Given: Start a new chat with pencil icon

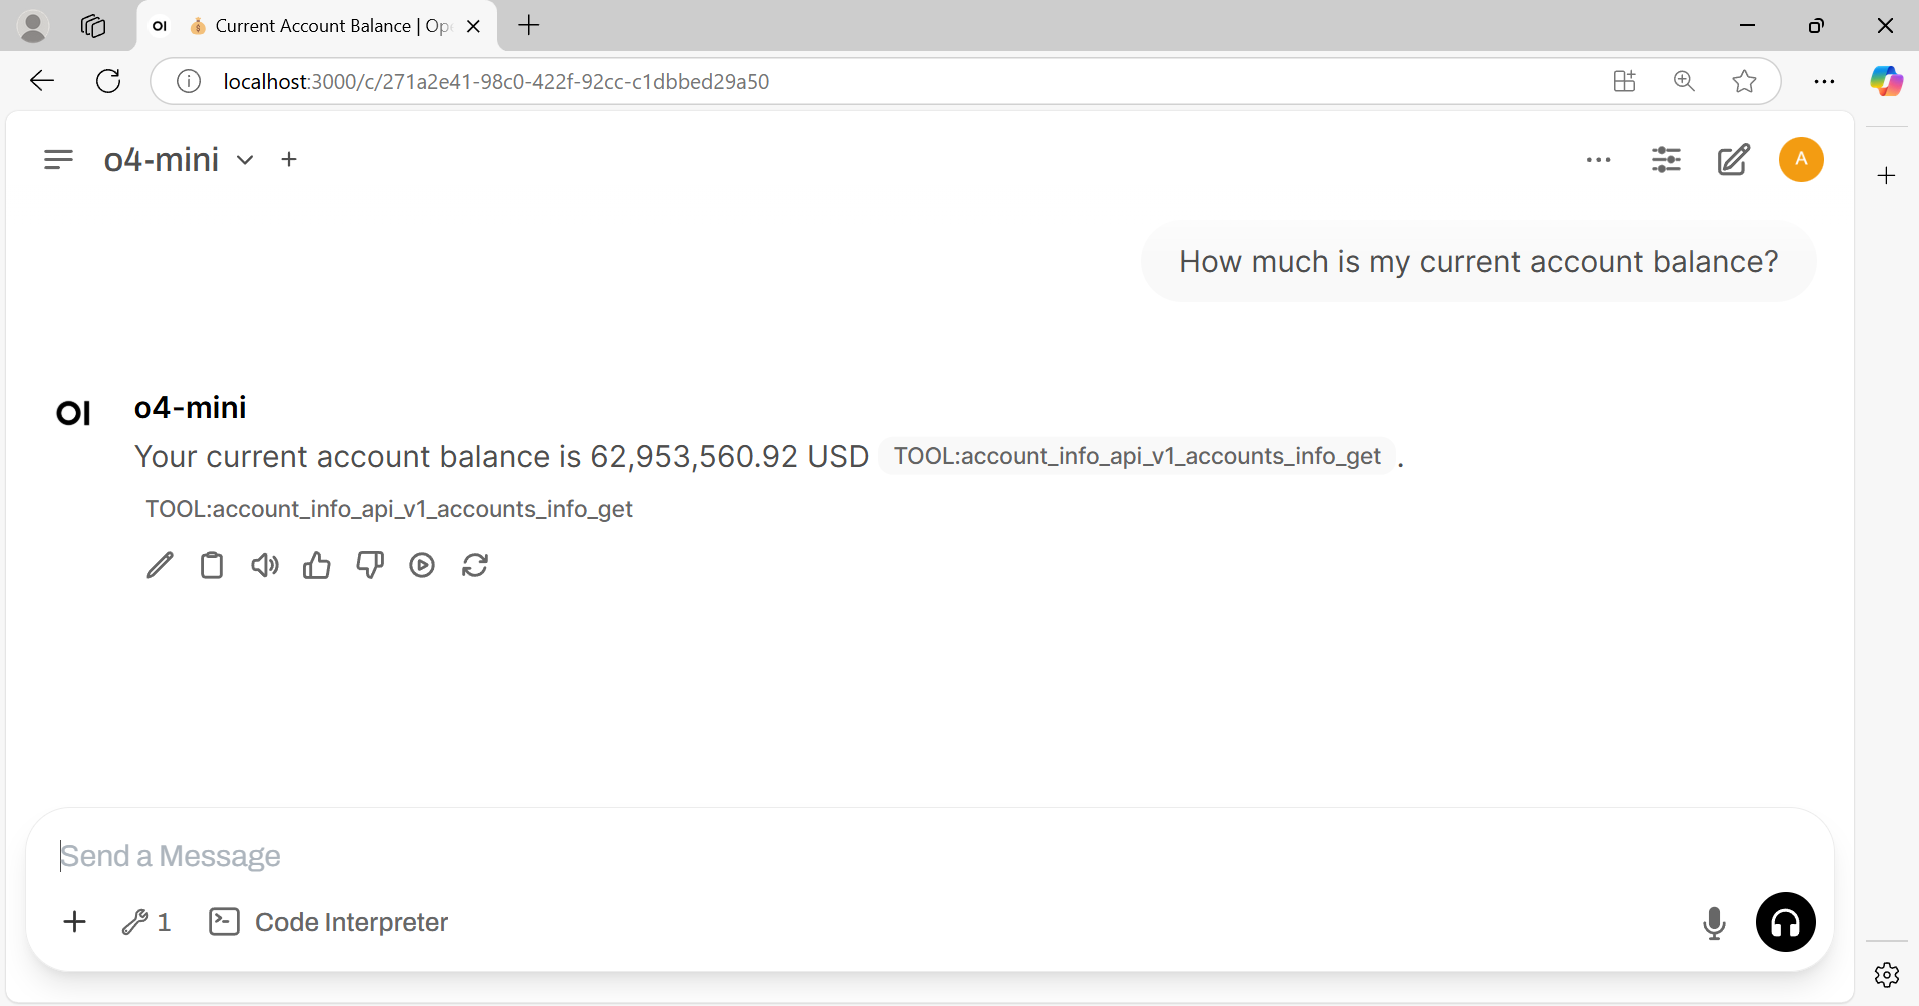Looking at the screenshot, I should (x=1733, y=160).
